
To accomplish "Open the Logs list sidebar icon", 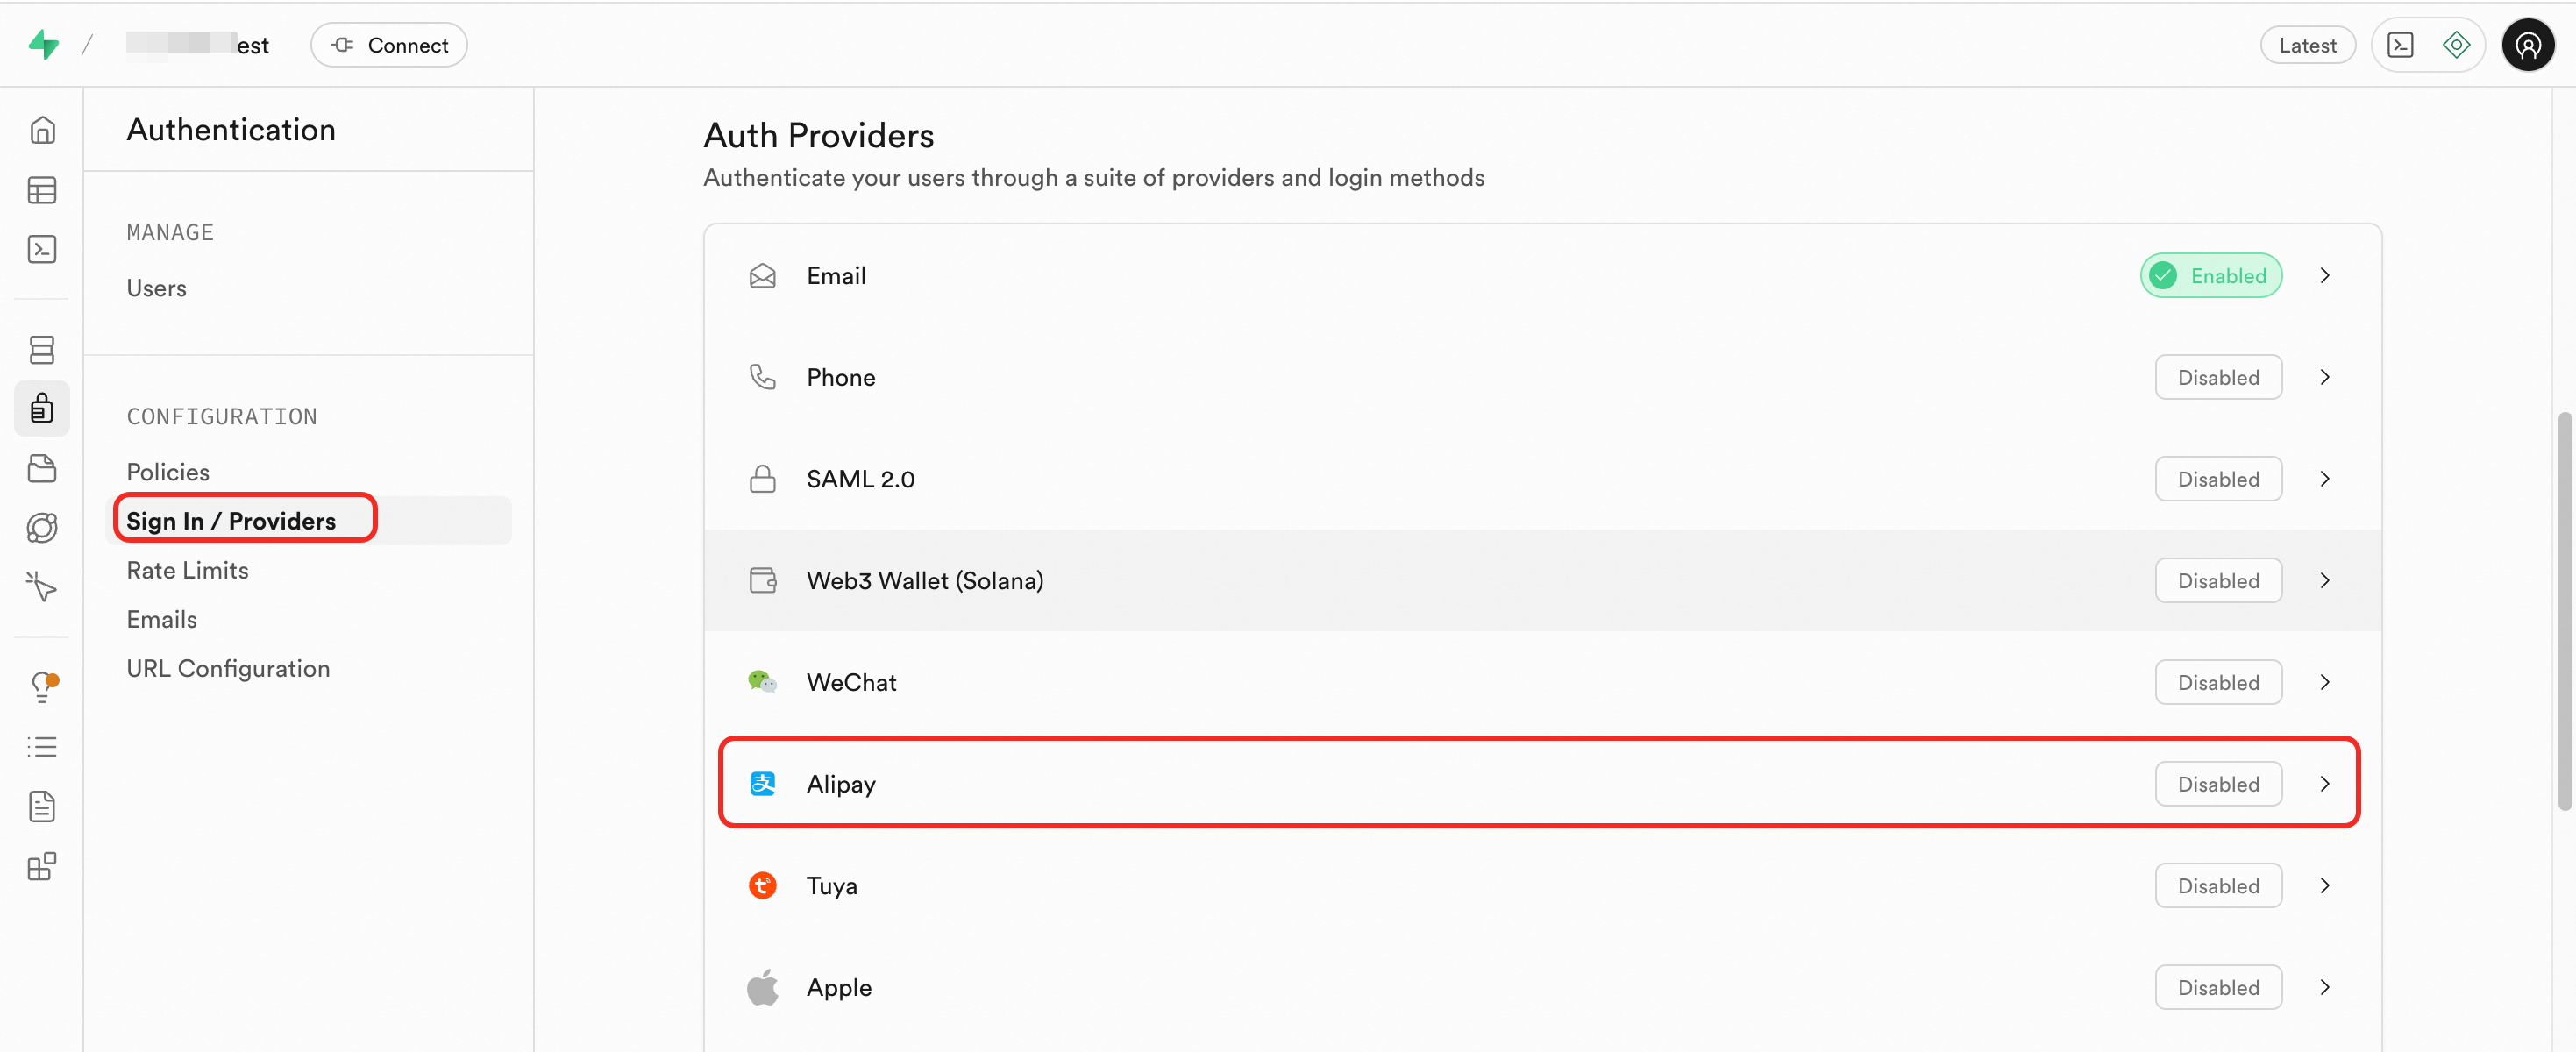I will [x=42, y=747].
